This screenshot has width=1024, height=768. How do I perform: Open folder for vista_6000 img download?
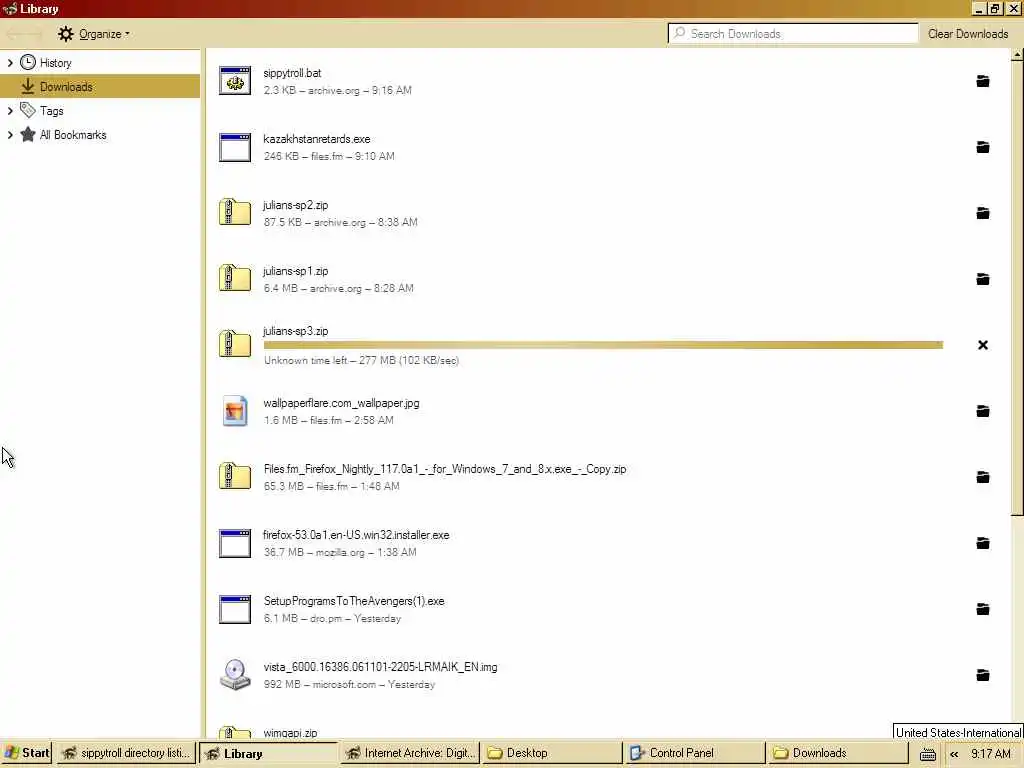pos(982,675)
